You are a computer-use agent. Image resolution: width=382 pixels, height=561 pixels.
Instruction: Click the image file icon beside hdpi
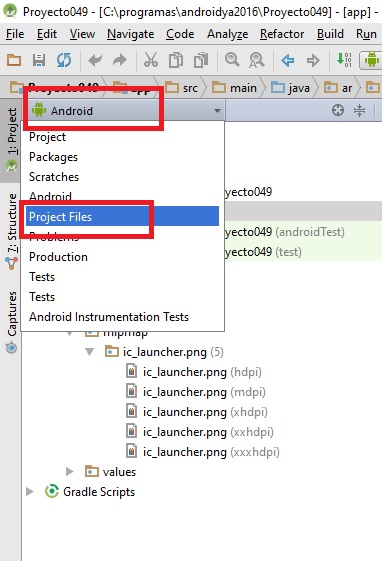point(132,371)
